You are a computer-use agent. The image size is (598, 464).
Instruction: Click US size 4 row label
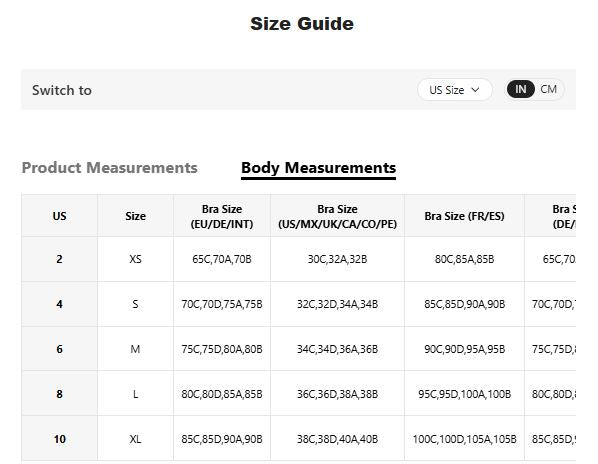59,304
